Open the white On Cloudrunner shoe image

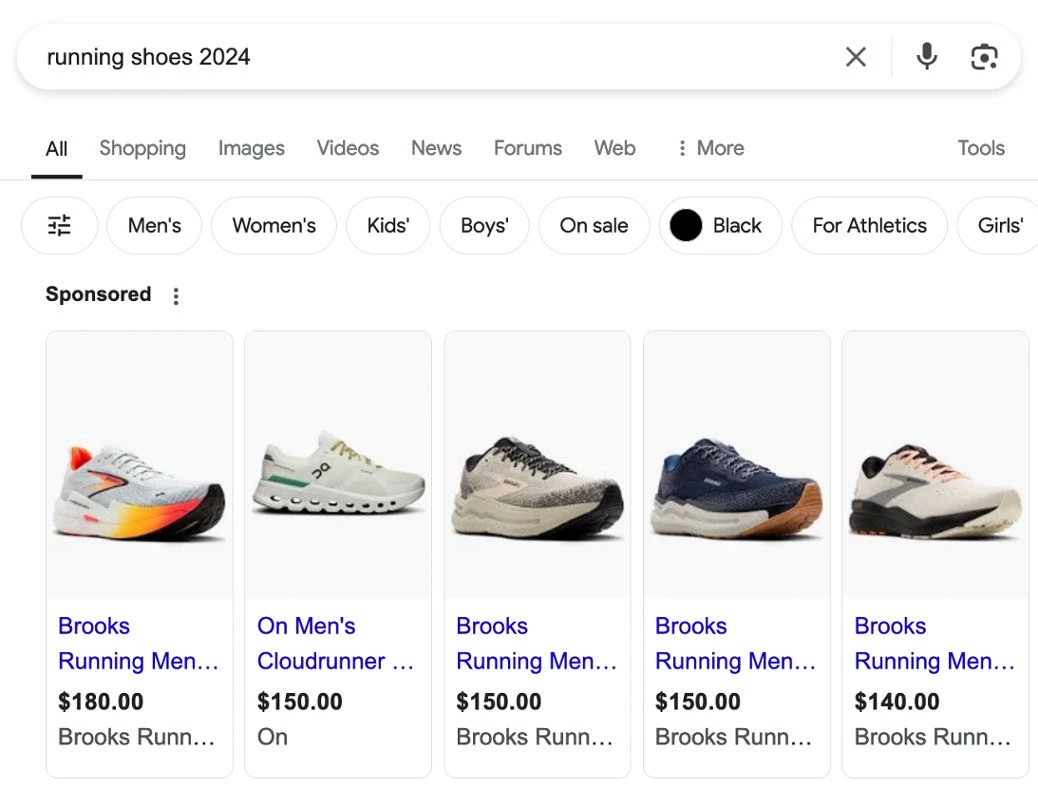coord(338,465)
